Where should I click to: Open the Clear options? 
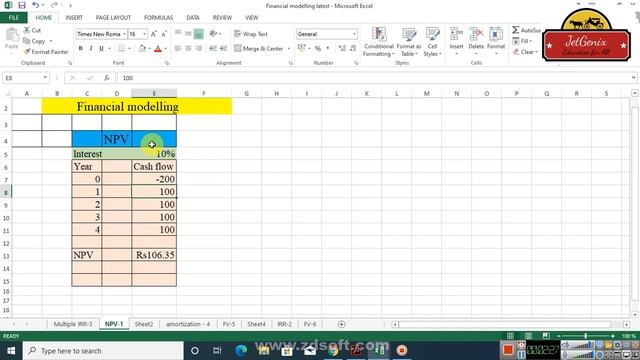point(525,52)
